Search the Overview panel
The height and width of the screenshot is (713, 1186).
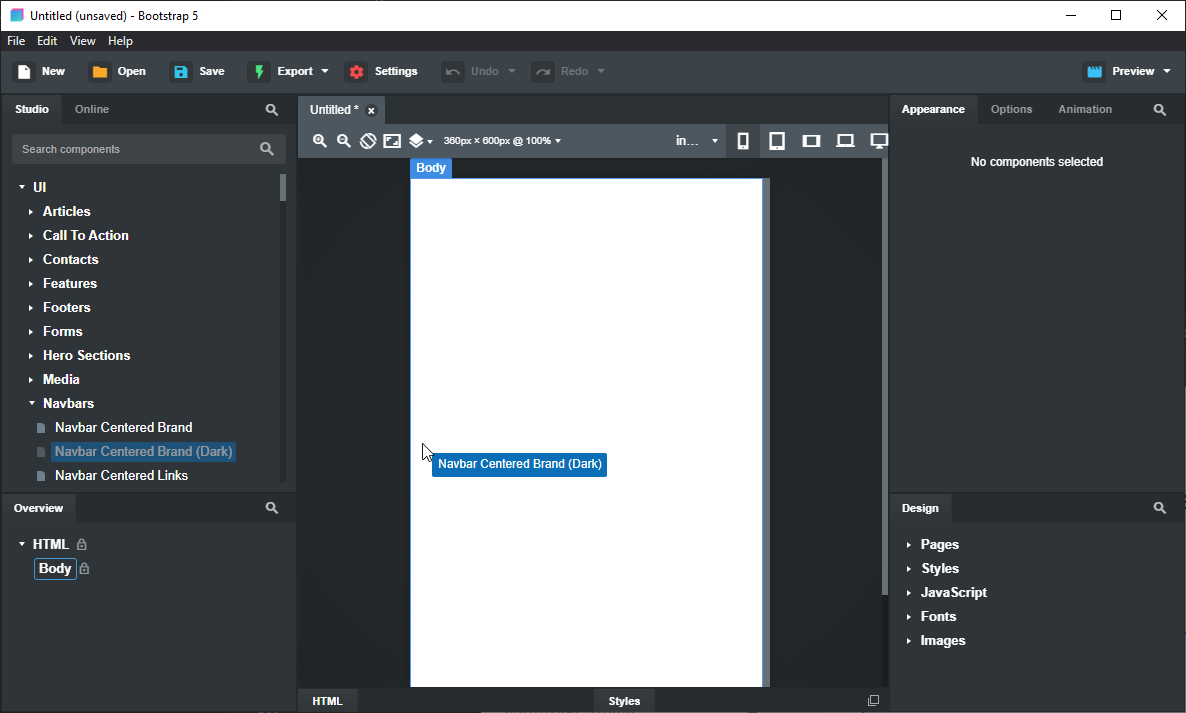tap(272, 508)
